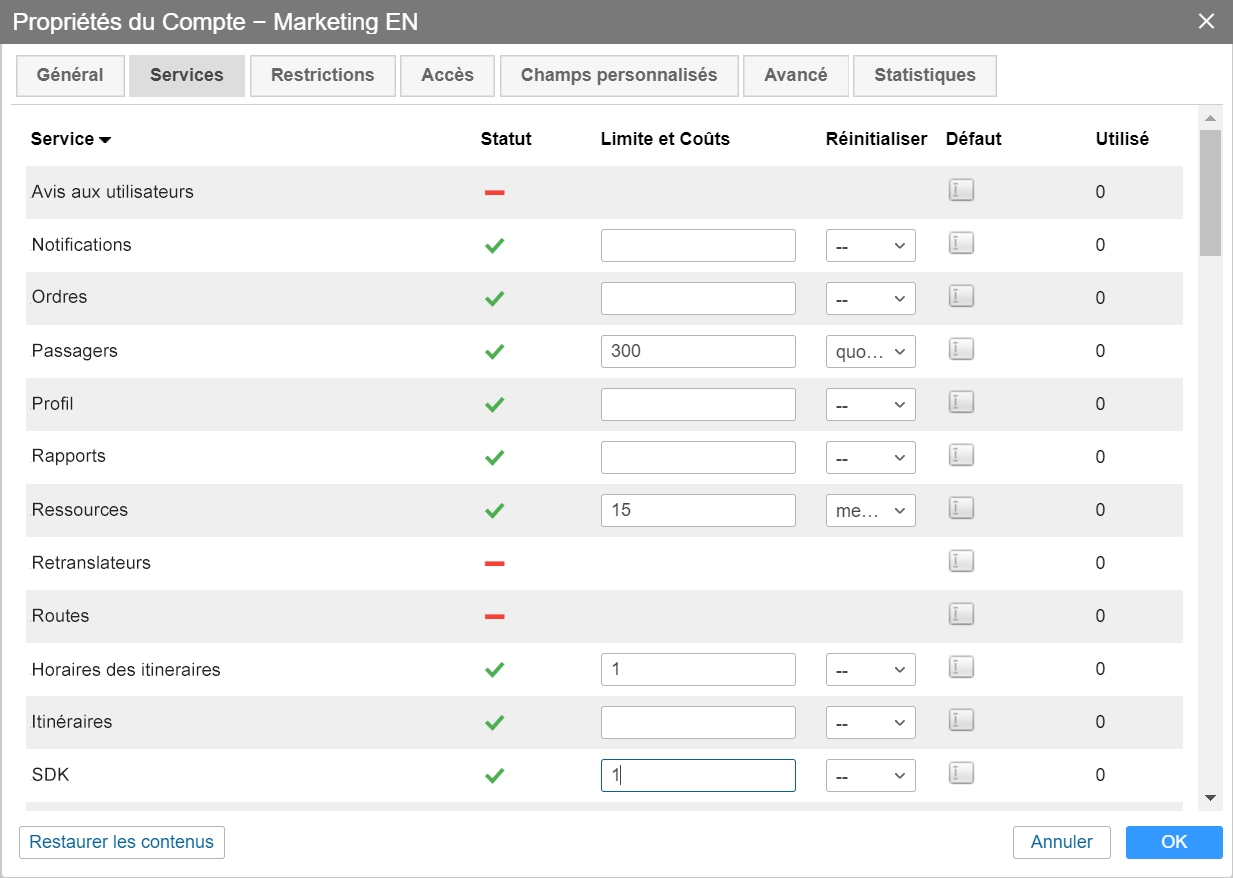Click the default icon for Notifications row
This screenshot has width=1233, height=878.
point(961,243)
